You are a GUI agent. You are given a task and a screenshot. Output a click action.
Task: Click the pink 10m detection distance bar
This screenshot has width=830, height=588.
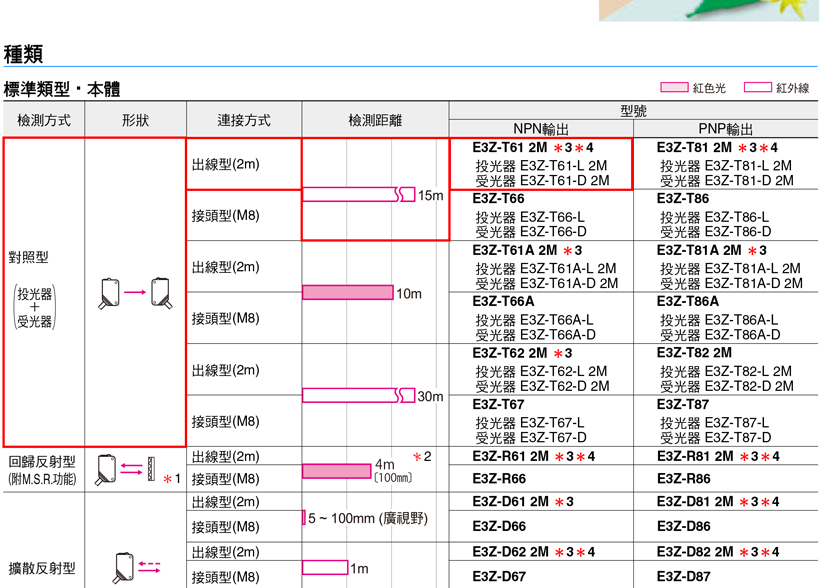(348, 292)
